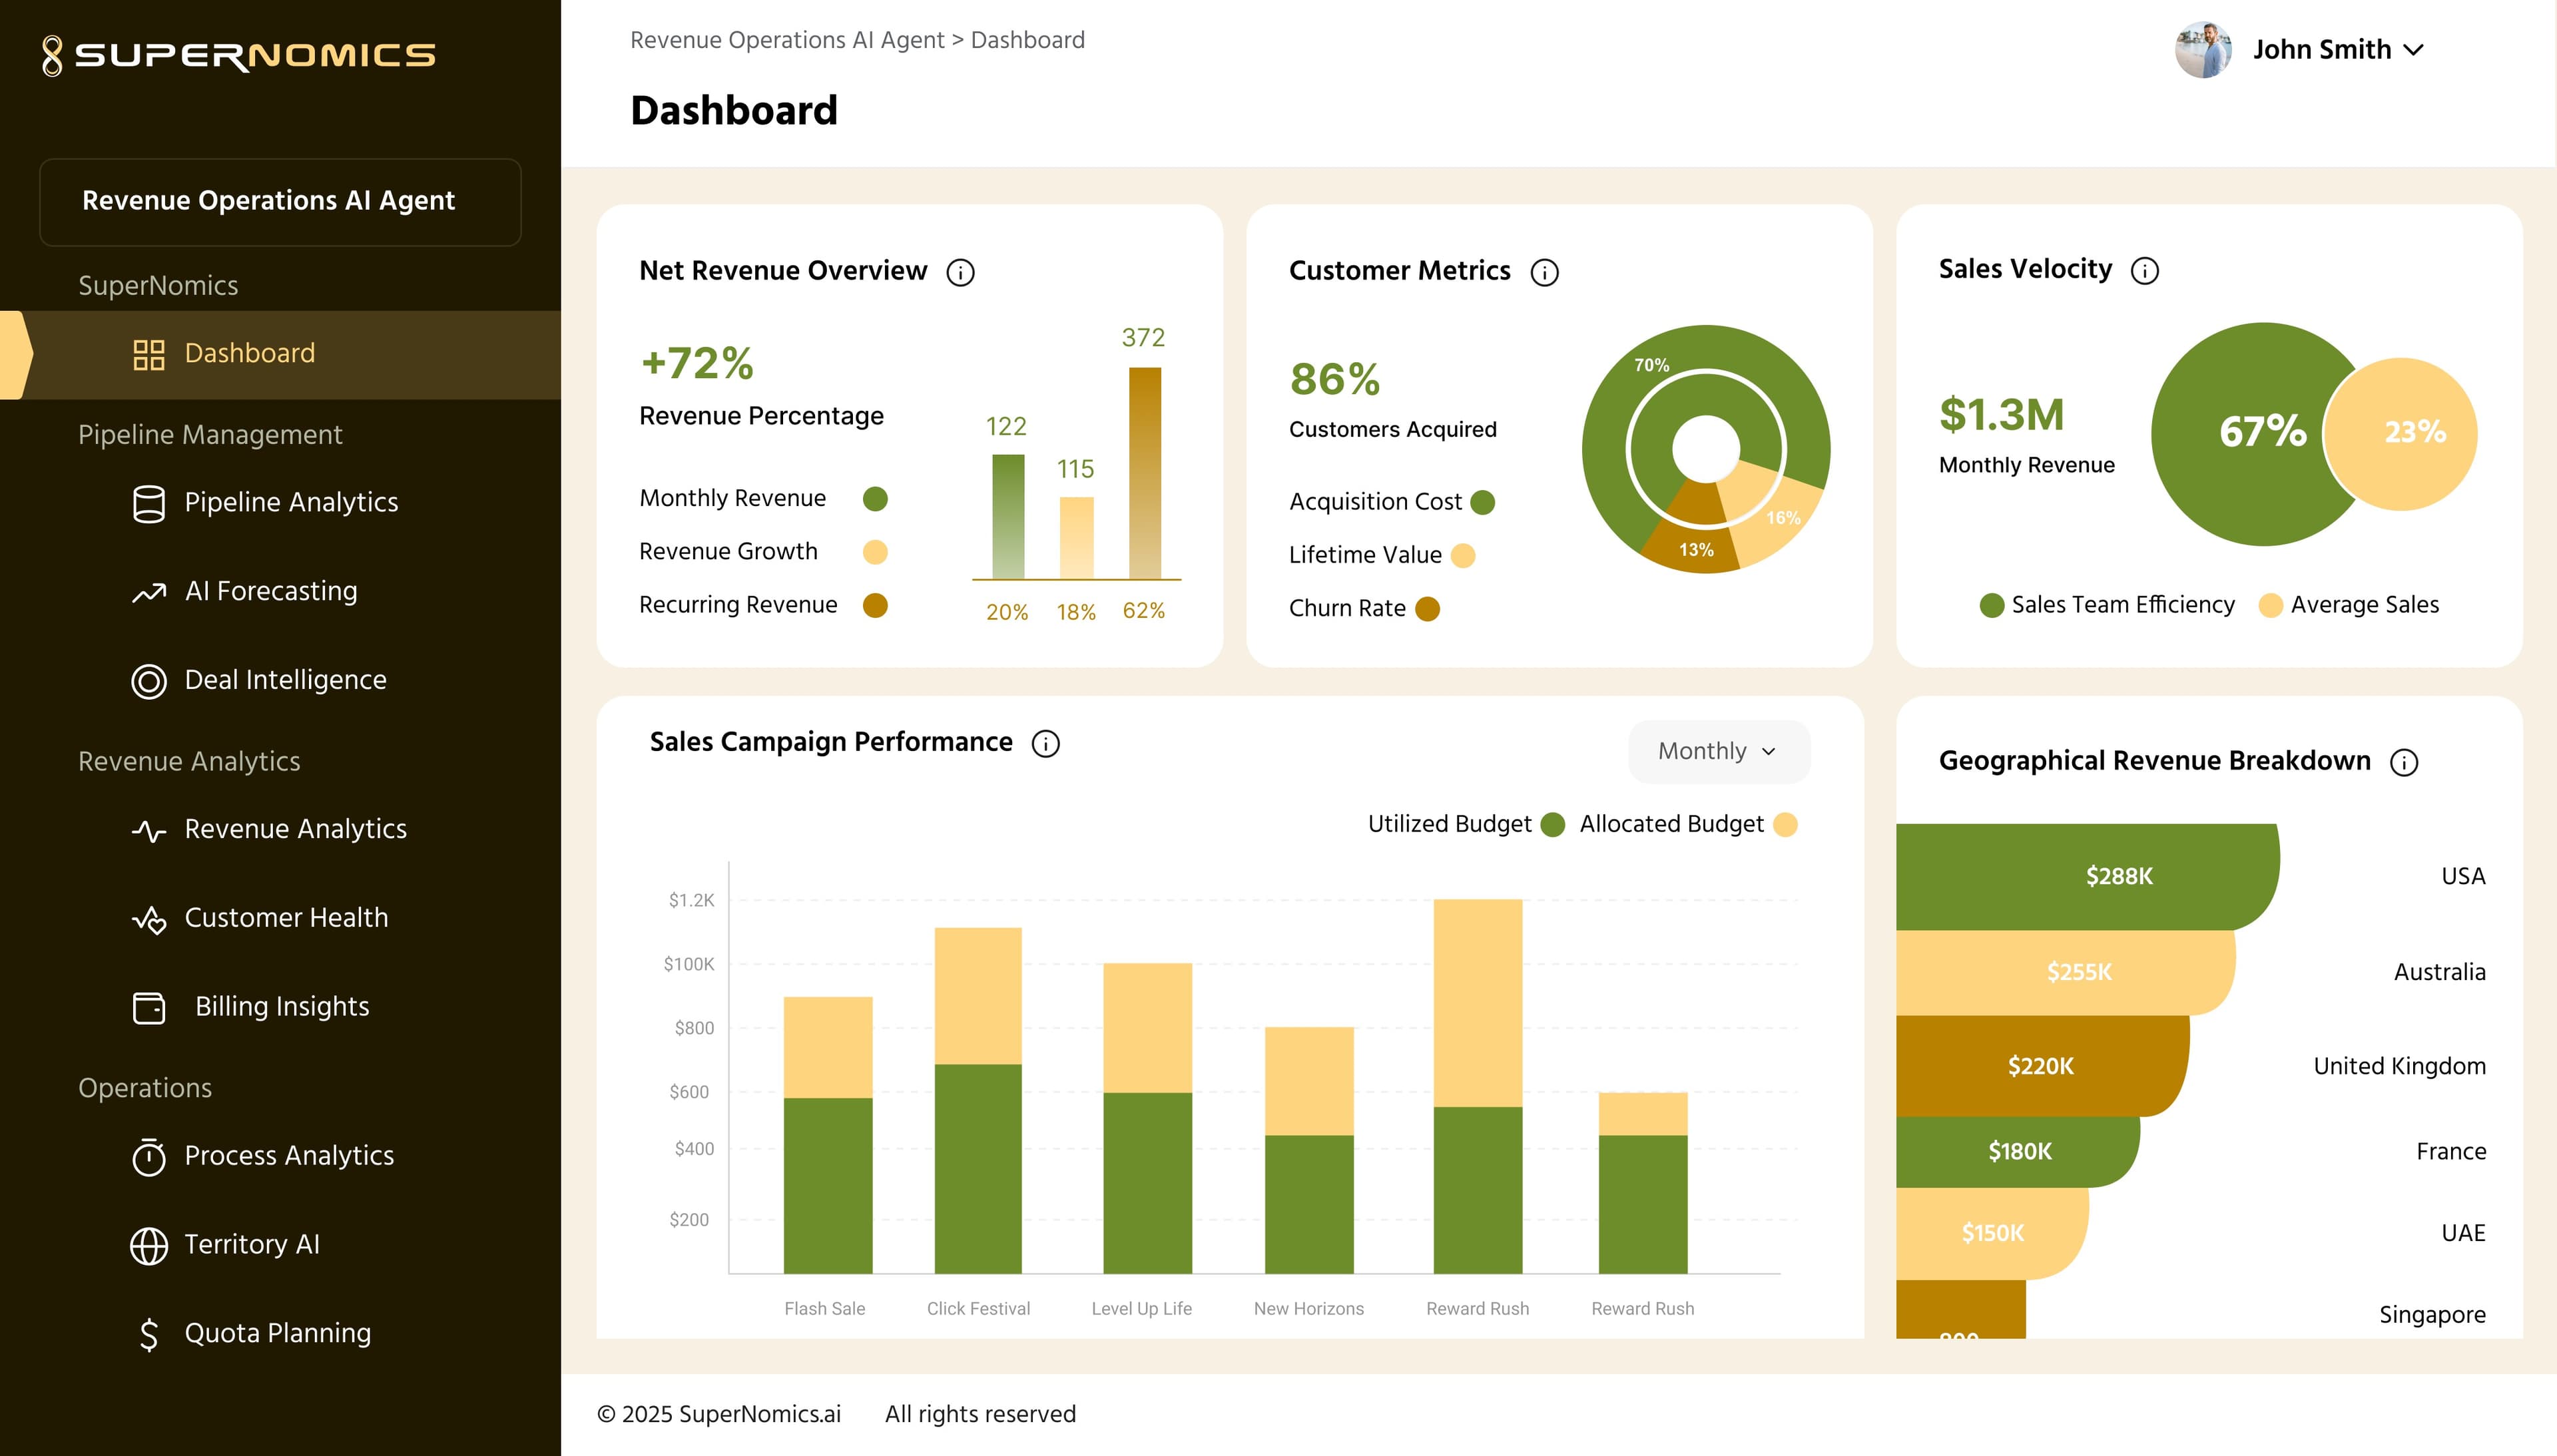Click info icon next to Sales Velocity
Image resolution: width=2557 pixels, height=1456 pixels.
pyautogui.click(x=2144, y=270)
